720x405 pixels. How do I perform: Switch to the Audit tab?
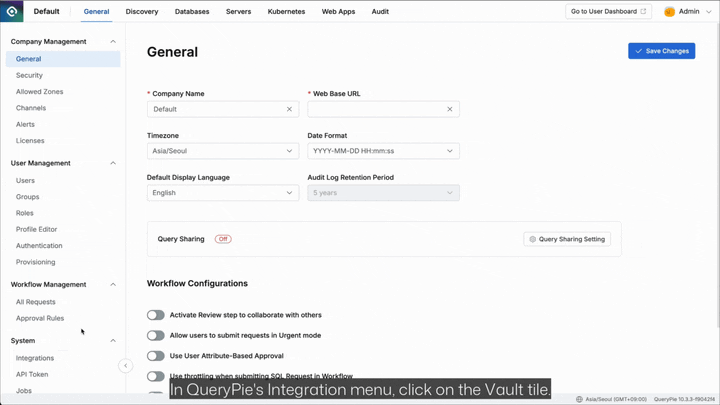pyautogui.click(x=380, y=11)
